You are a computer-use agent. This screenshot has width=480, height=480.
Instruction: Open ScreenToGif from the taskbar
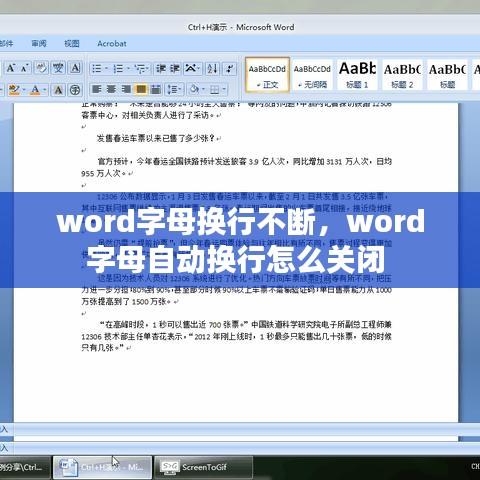(x=203, y=467)
